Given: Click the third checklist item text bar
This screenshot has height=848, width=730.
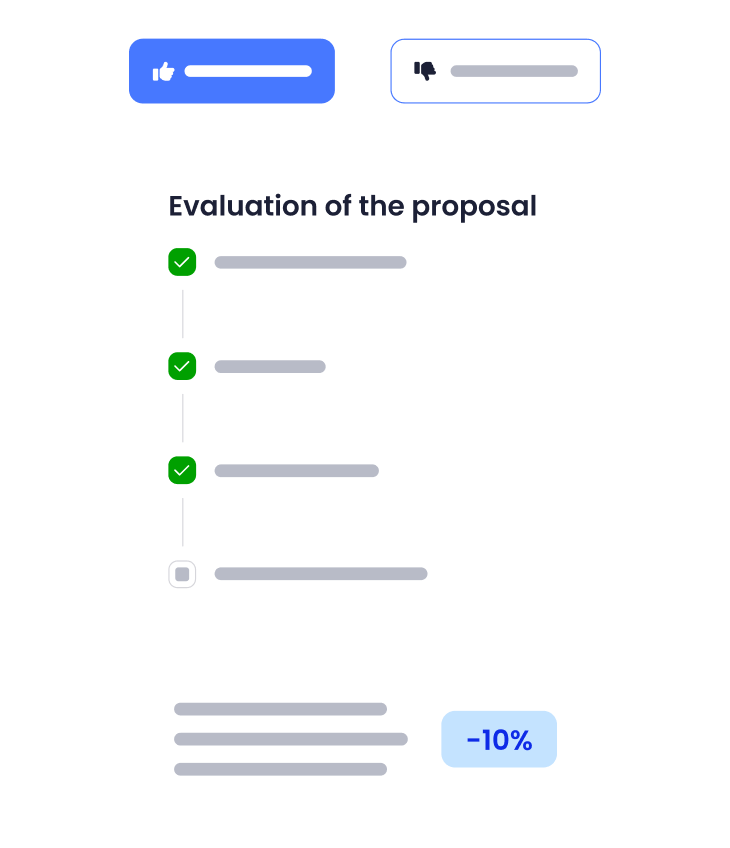Looking at the screenshot, I should (296, 471).
